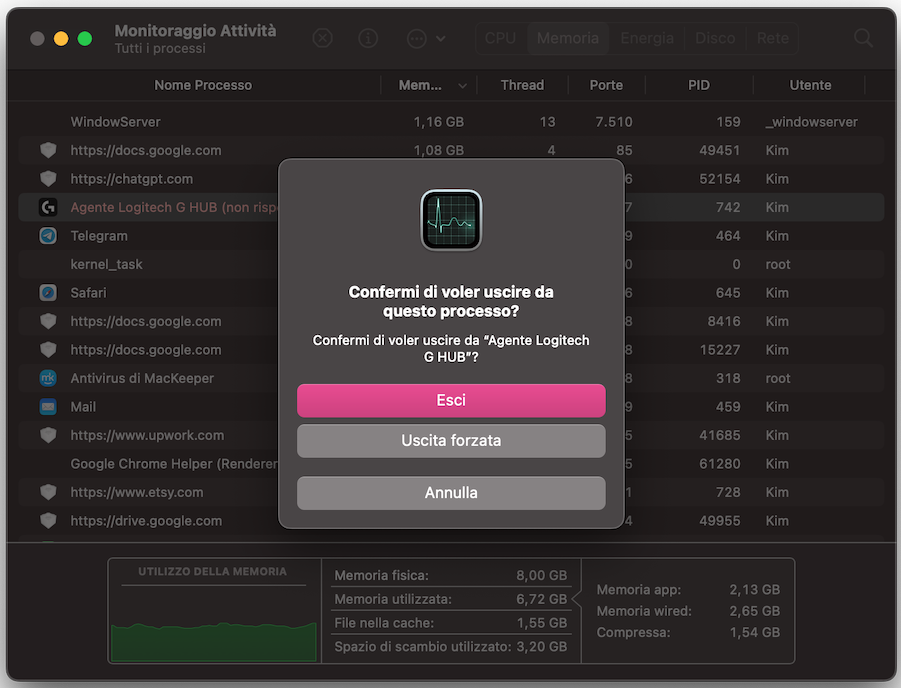The height and width of the screenshot is (688, 901).
Task: Toggle sort order via the Mem… column chevron
Action: coord(461,85)
